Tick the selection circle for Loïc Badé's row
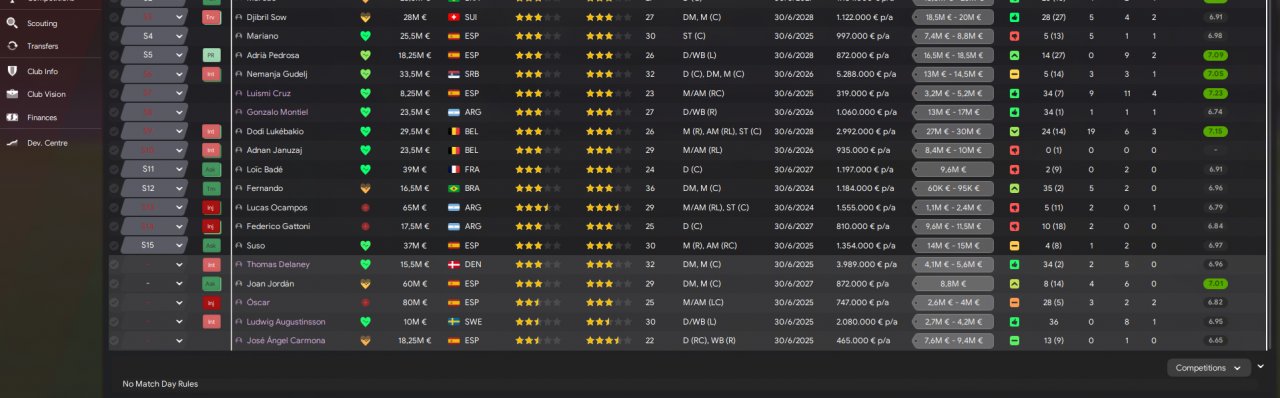The image size is (1280, 398). point(114,169)
